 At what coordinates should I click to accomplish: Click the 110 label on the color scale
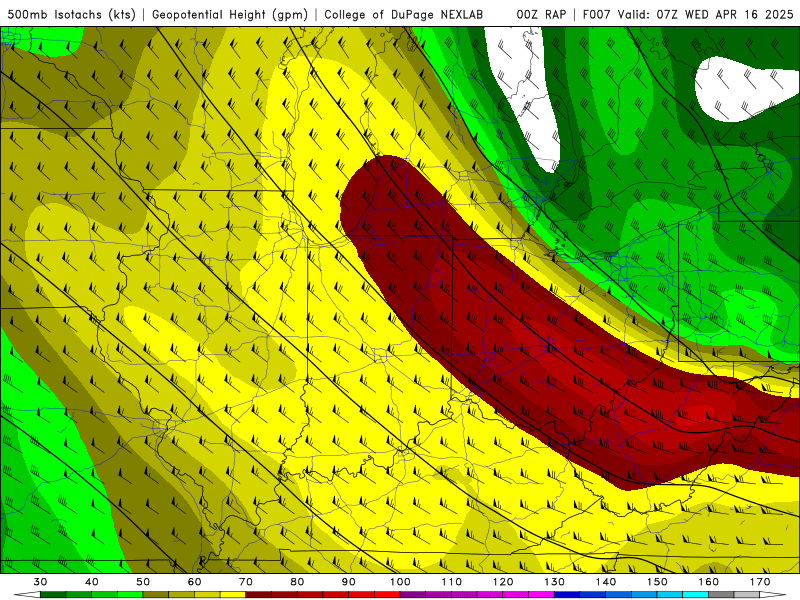452,582
